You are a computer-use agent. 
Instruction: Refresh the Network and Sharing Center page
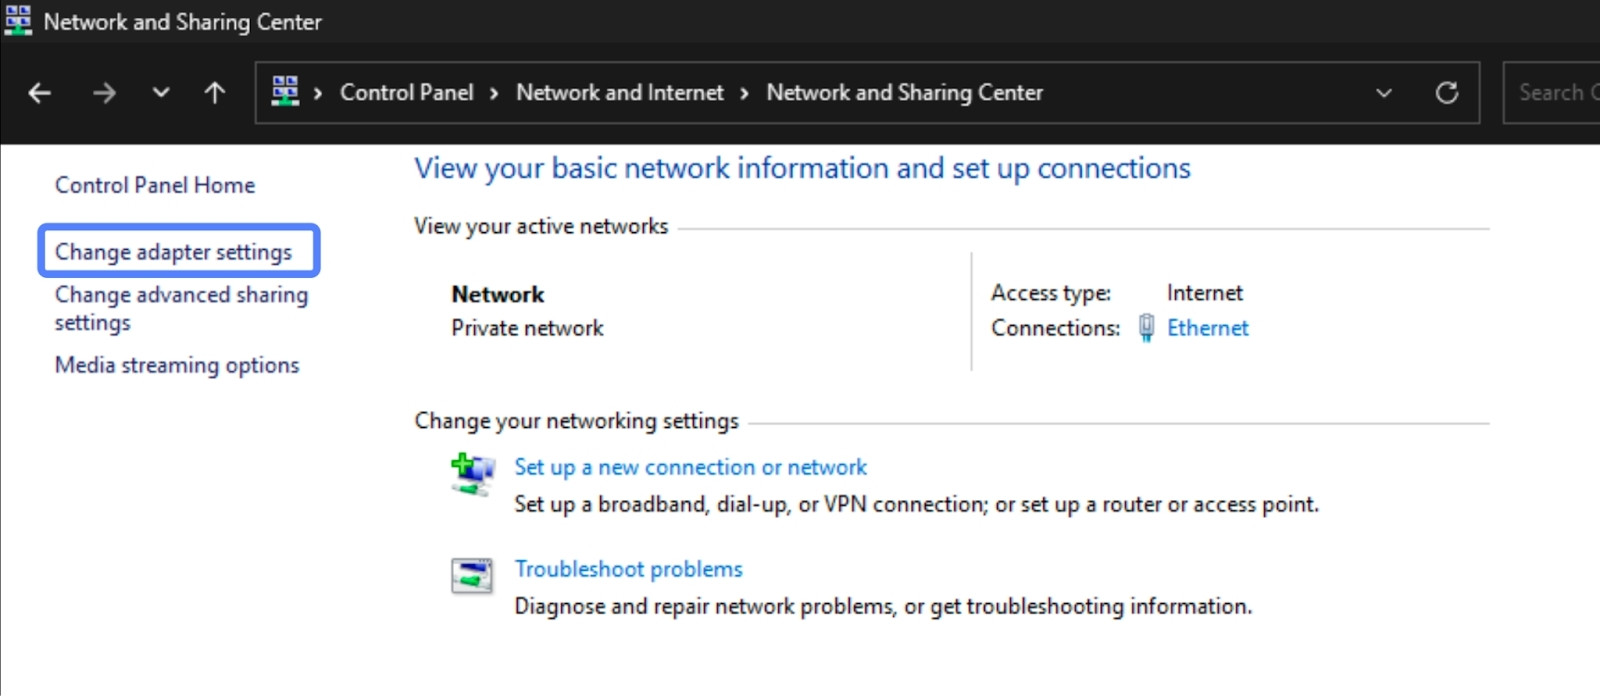click(1446, 93)
